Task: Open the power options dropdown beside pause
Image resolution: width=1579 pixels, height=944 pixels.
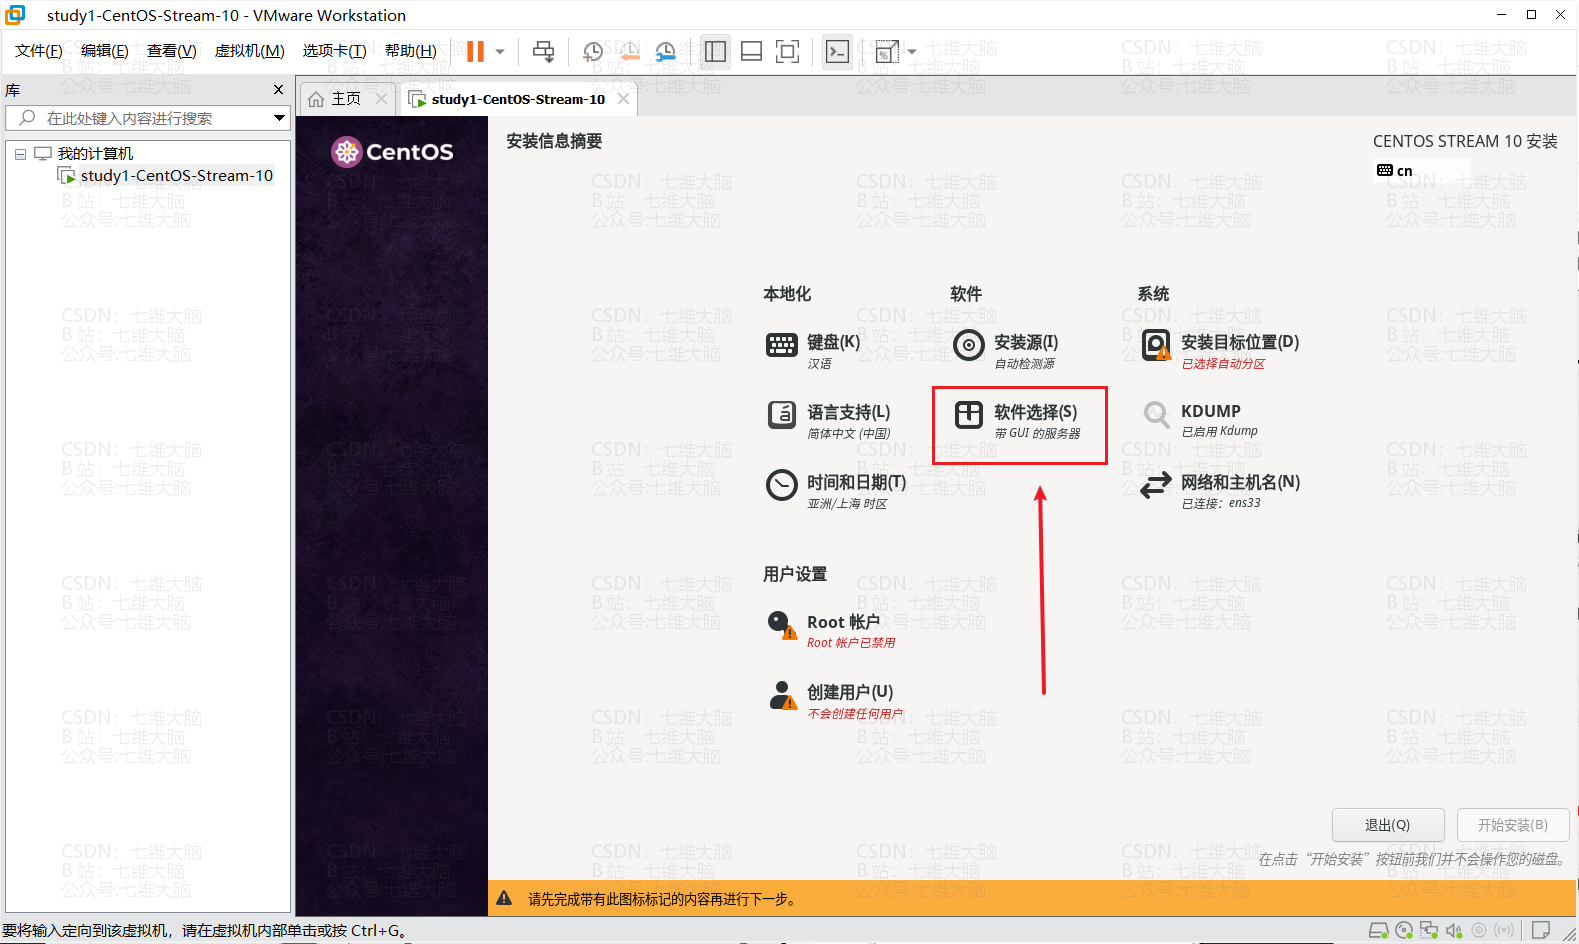Action: (x=500, y=51)
